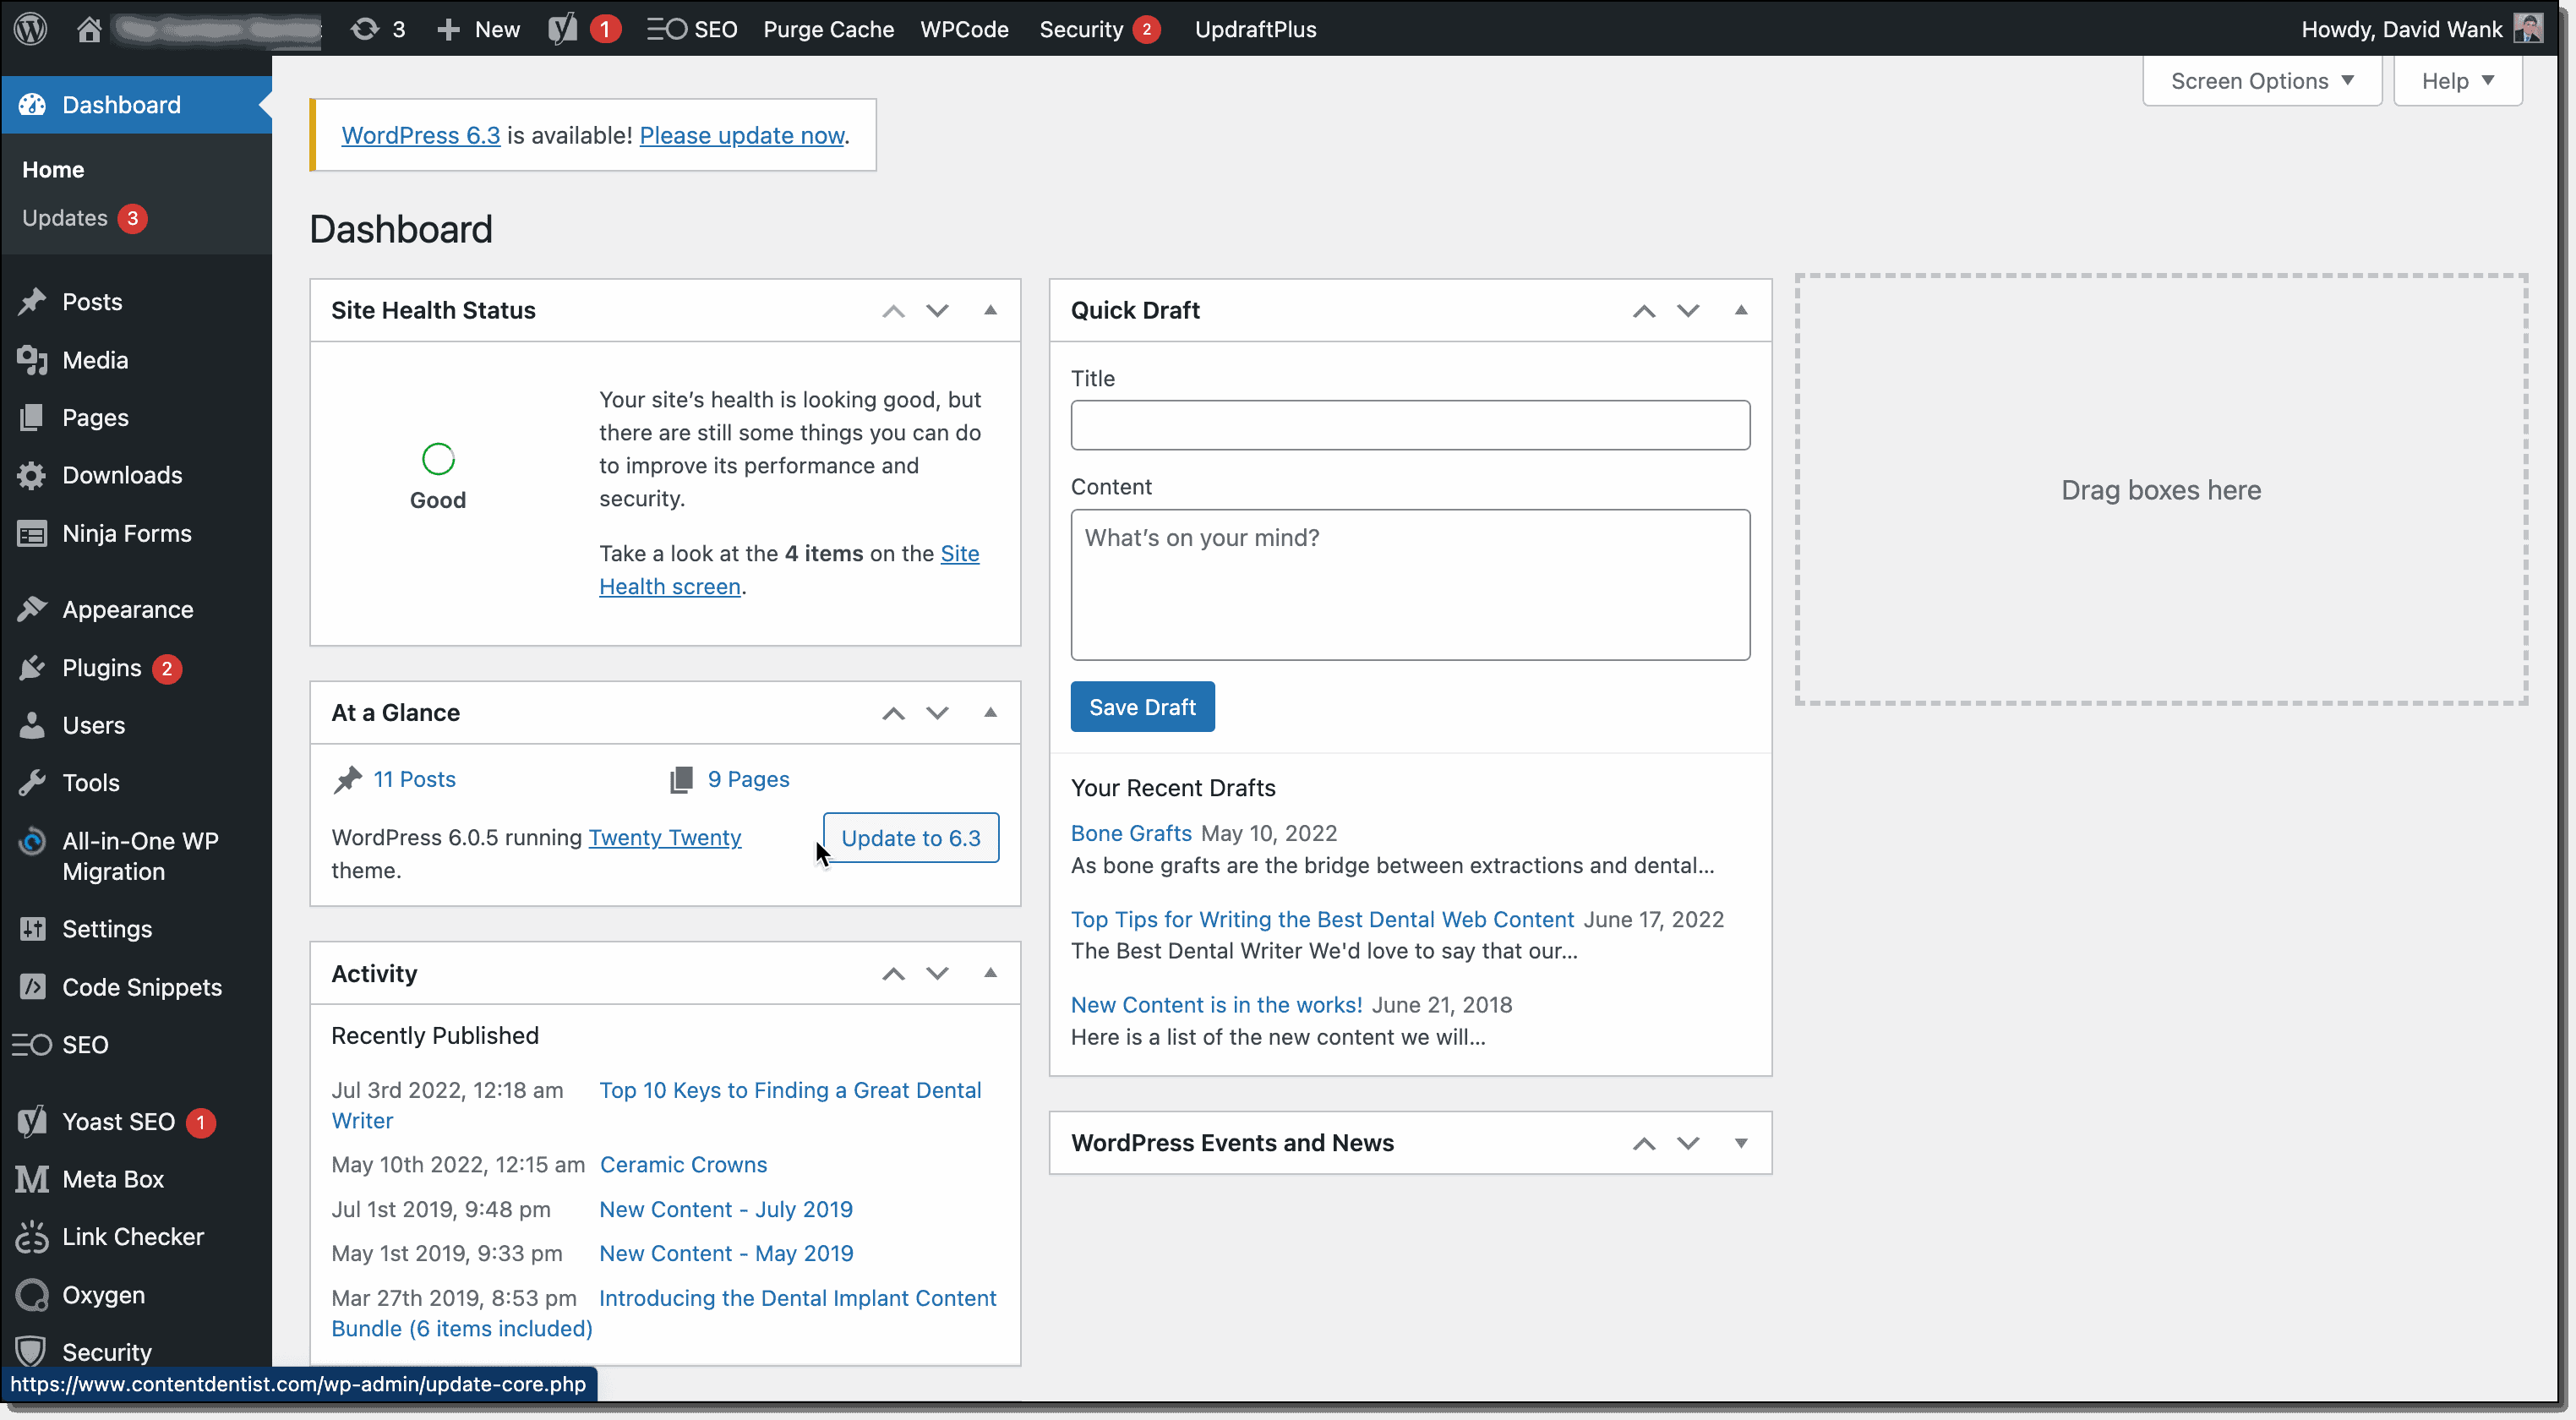
Task: Click the Ninja Forms icon
Action: [32, 533]
